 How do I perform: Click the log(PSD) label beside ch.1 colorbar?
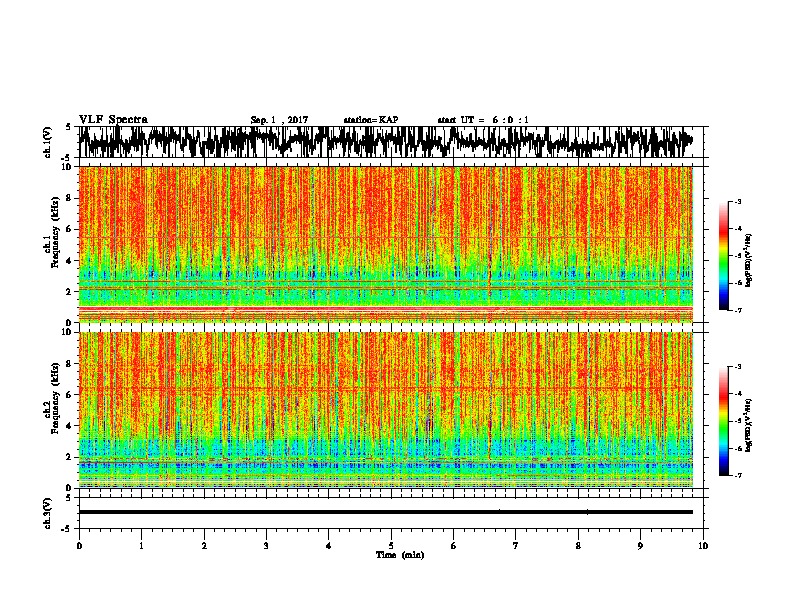coord(748,260)
